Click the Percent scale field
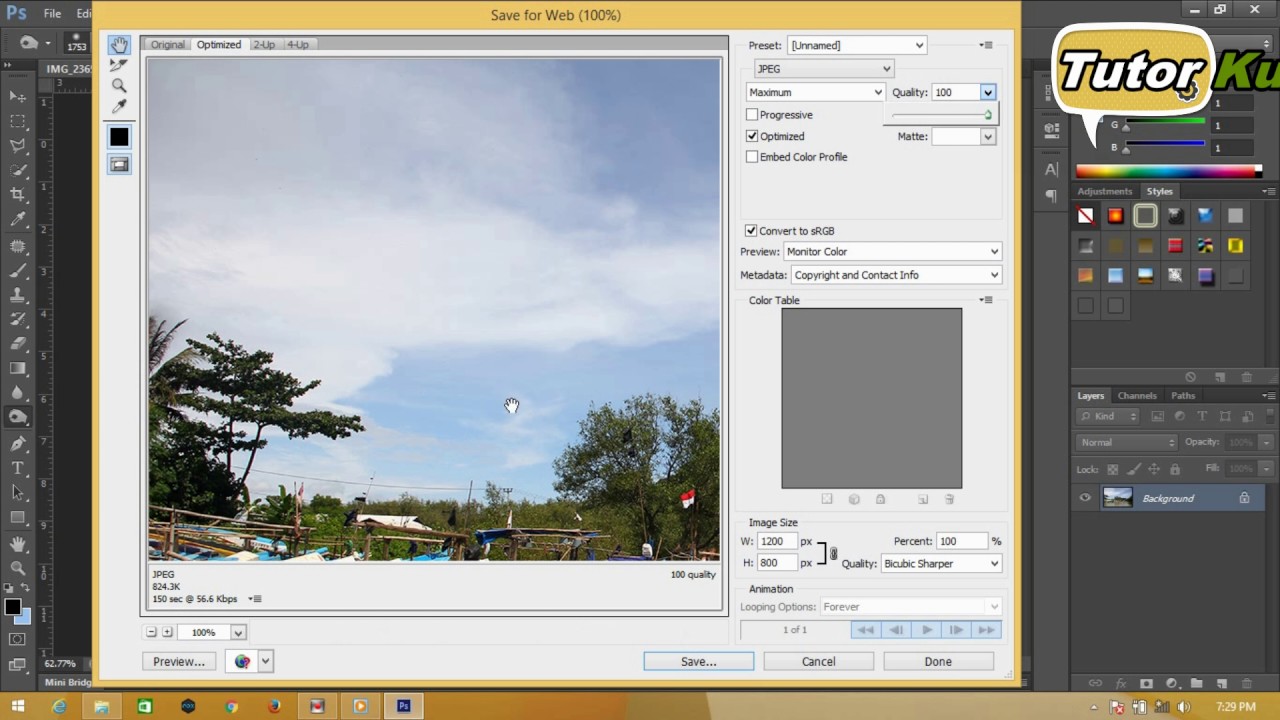 click(x=962, y=541)
